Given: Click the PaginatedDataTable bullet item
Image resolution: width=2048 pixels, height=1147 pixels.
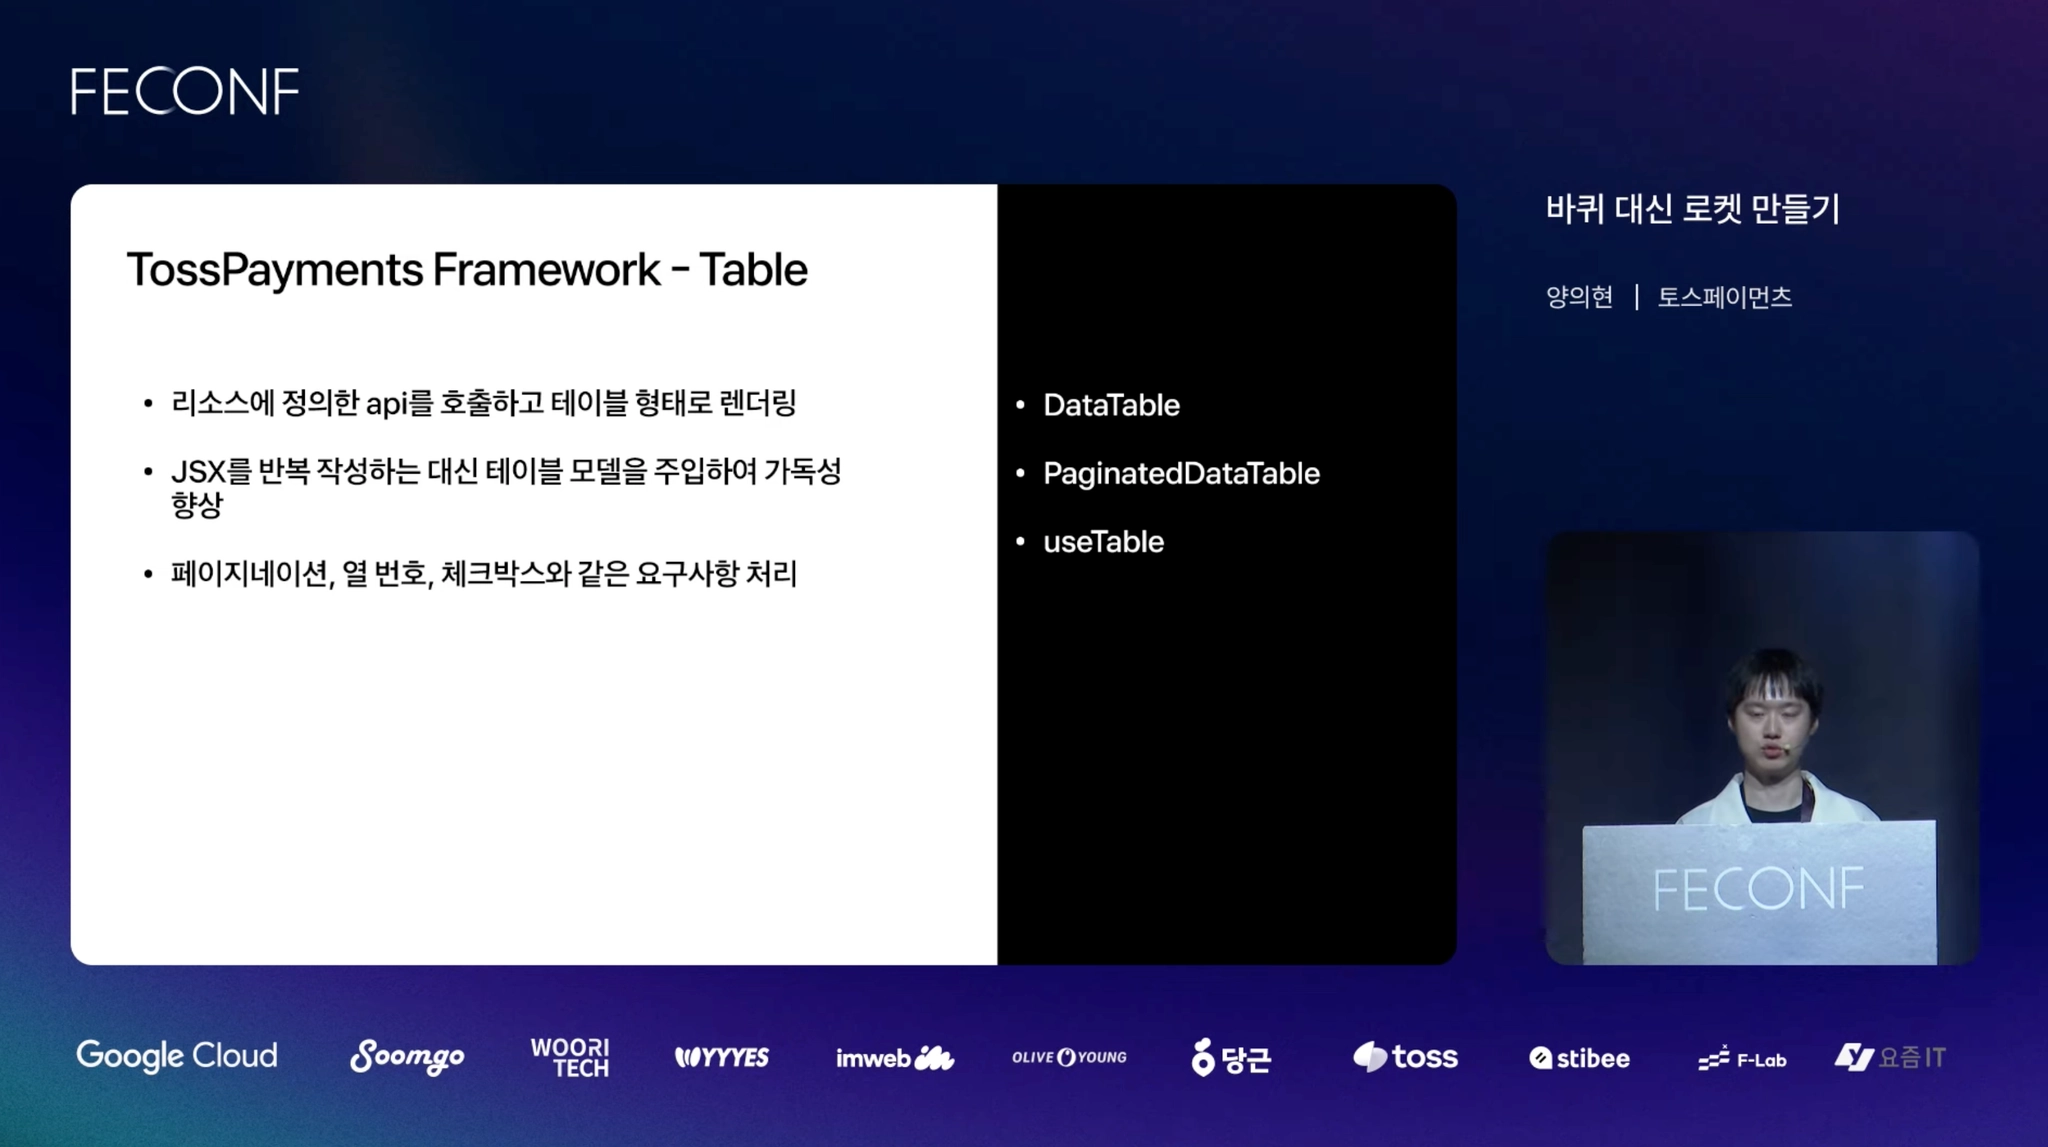Looking at the screenshot, I should click(1181, 473).
